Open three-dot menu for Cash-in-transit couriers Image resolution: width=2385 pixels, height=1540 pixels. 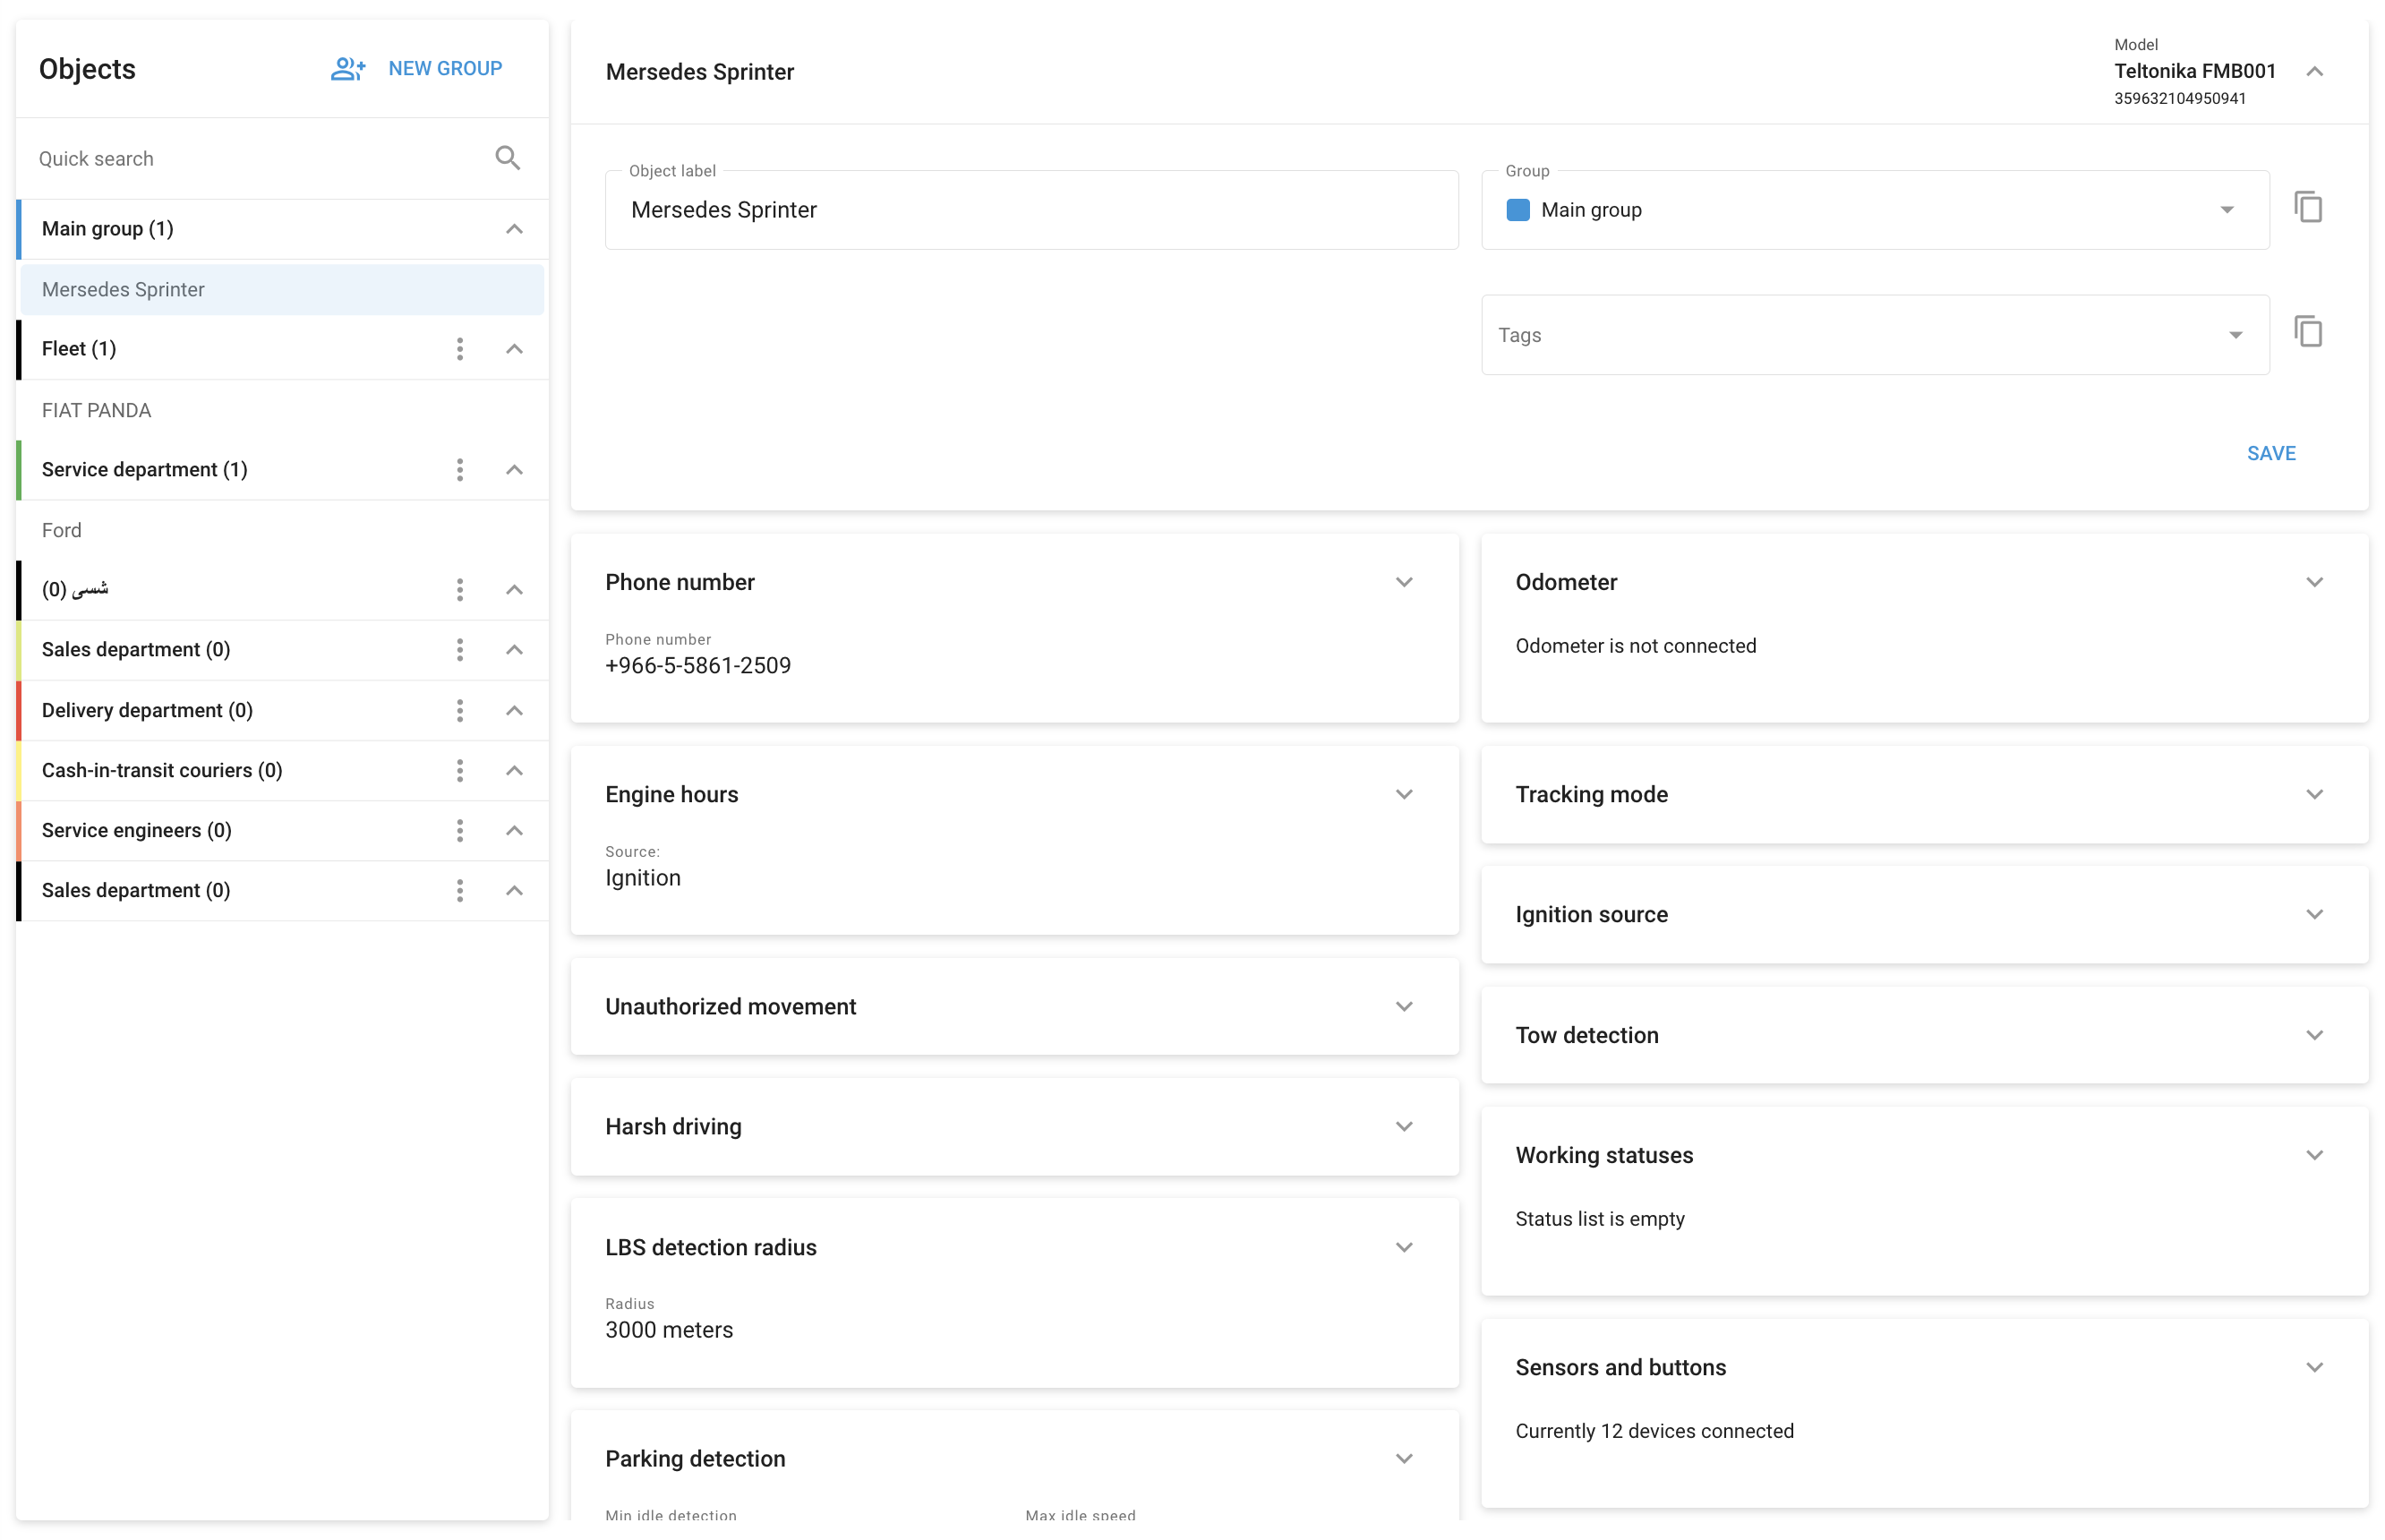(460, 771)
